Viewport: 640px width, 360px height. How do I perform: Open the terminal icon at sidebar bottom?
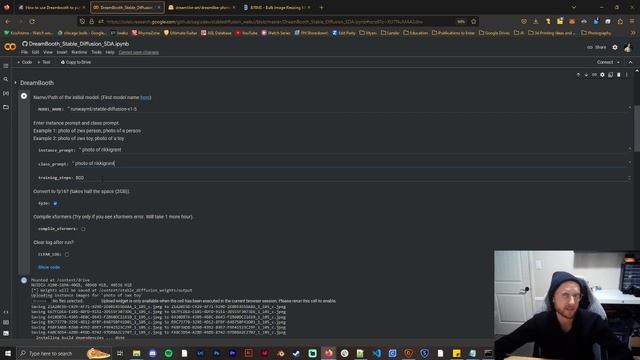pos(6,333)
